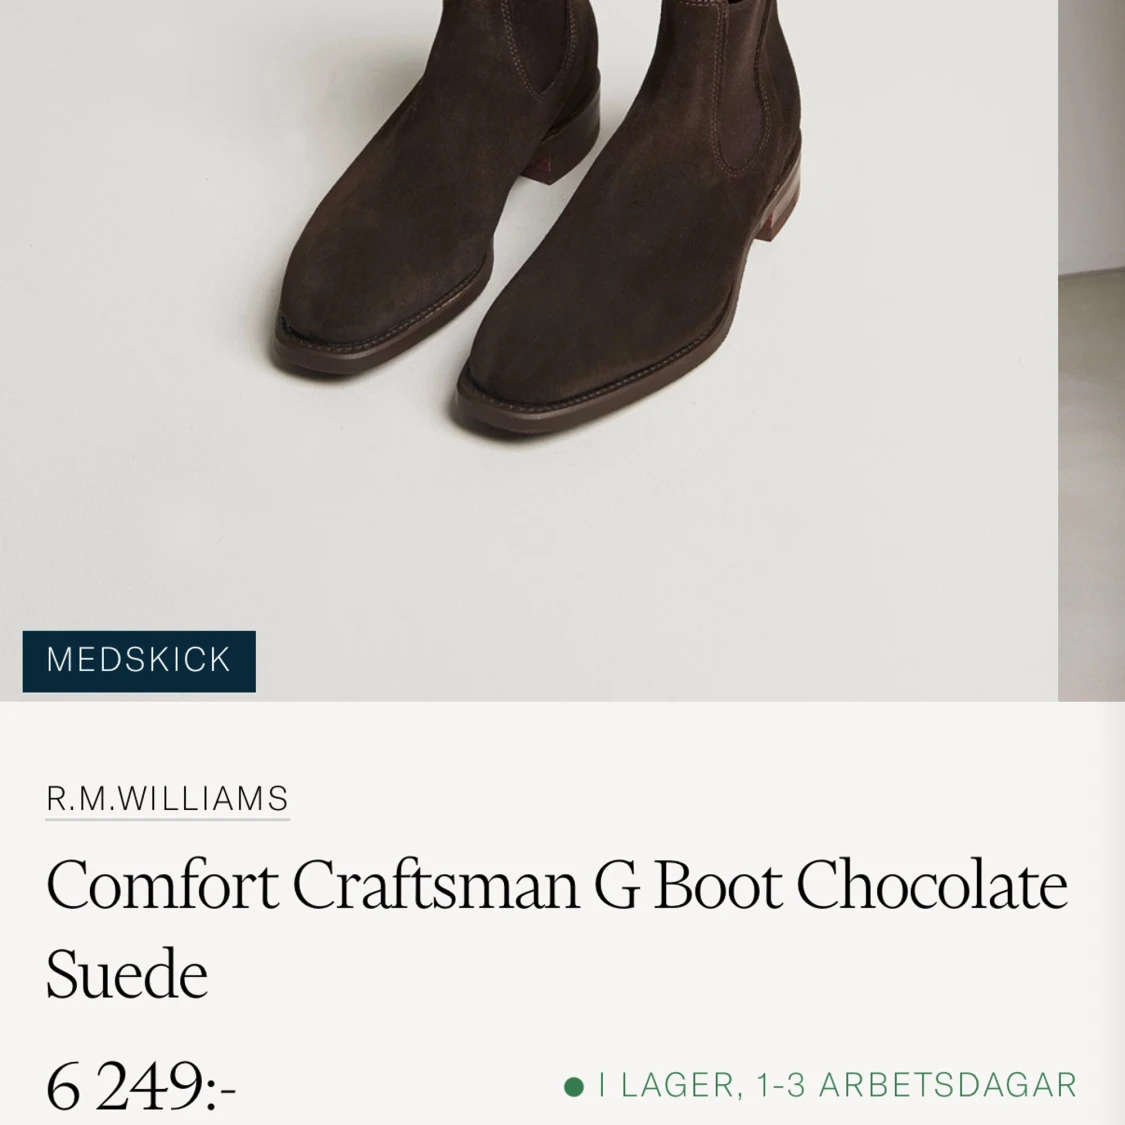1125x1125 pixels.
Task: Click the word Suede in the title
Action: point(127,974)
